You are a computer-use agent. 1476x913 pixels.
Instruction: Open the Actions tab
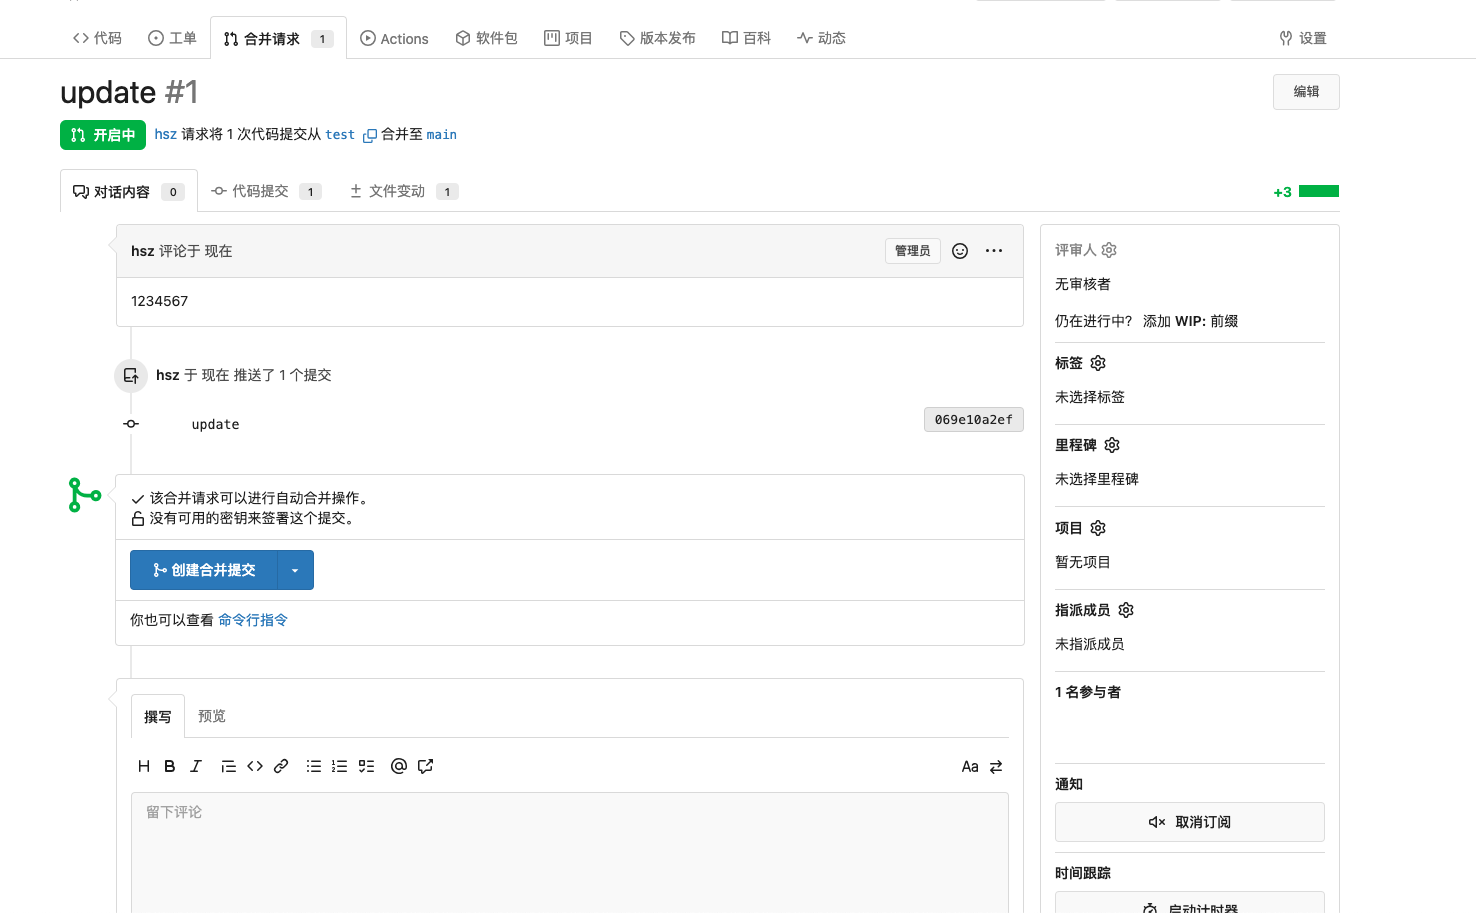click(x=394, y=38)
